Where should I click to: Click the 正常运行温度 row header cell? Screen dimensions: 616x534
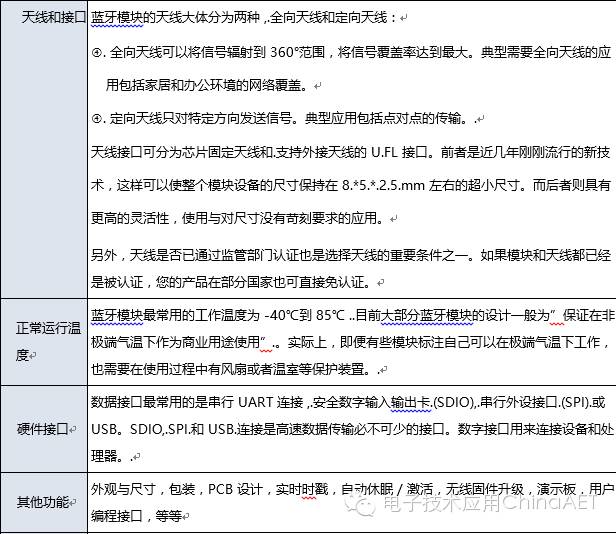[x=44, y=342]
